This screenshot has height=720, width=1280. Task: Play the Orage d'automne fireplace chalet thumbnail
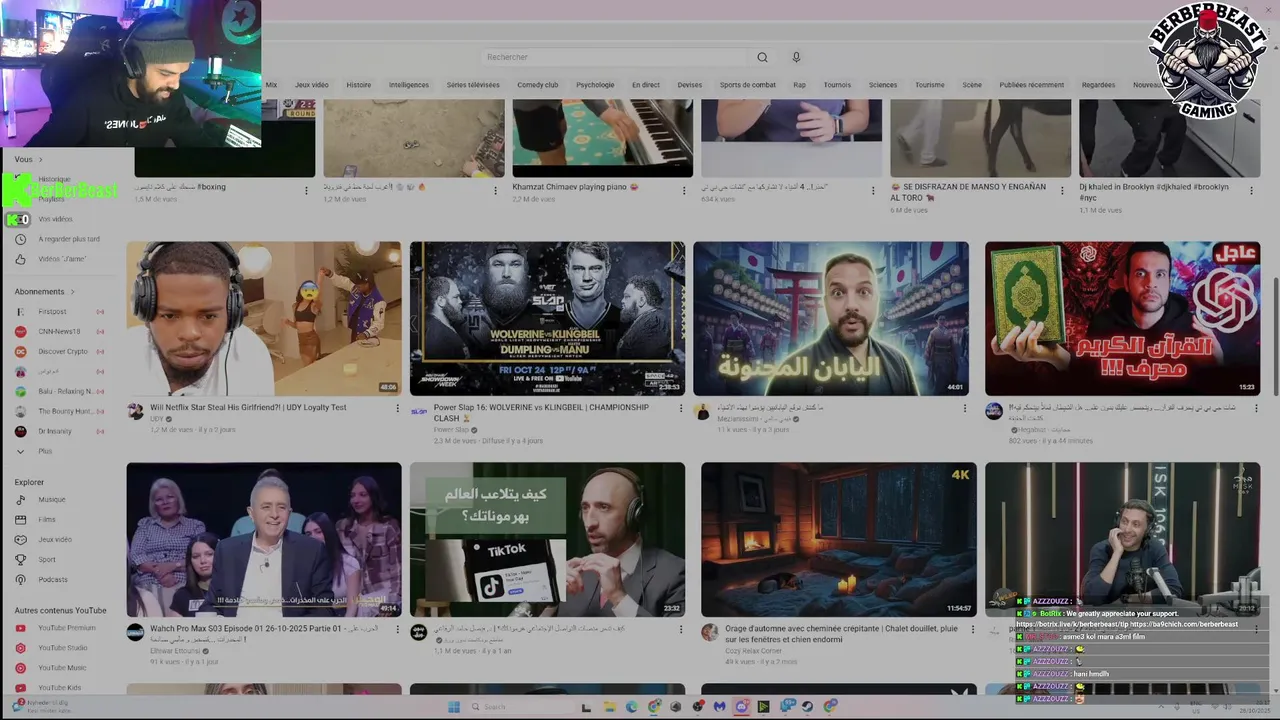click(839, 539)
